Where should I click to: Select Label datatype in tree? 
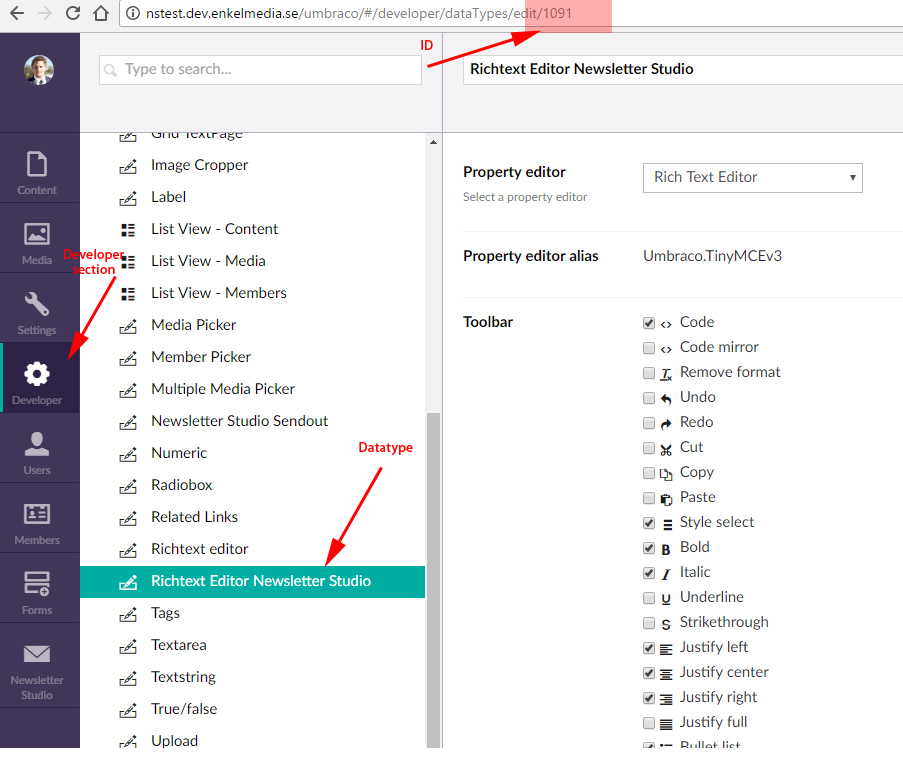click(168, 197)
